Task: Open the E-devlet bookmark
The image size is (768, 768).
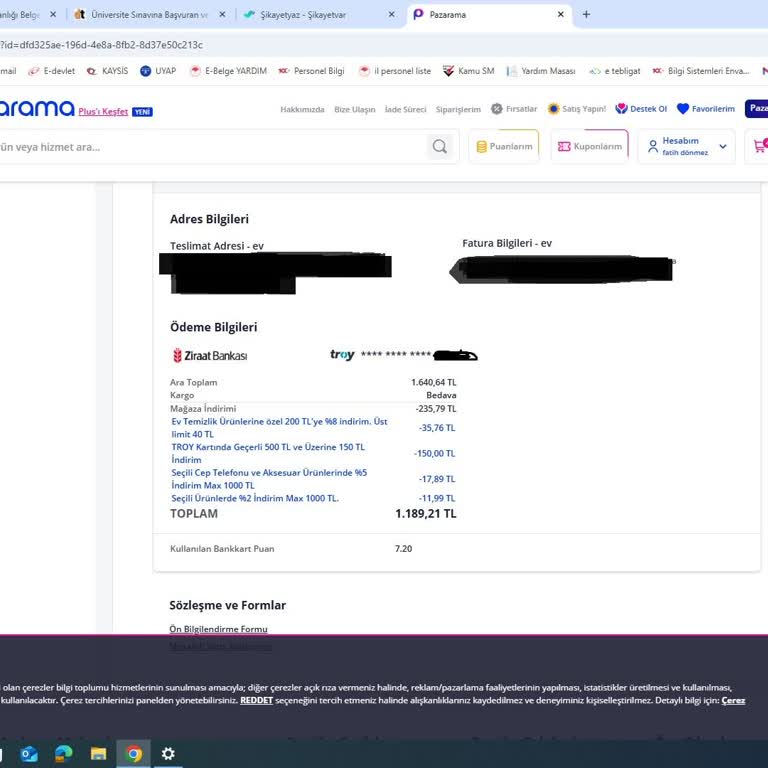Action: click(53, 71)
